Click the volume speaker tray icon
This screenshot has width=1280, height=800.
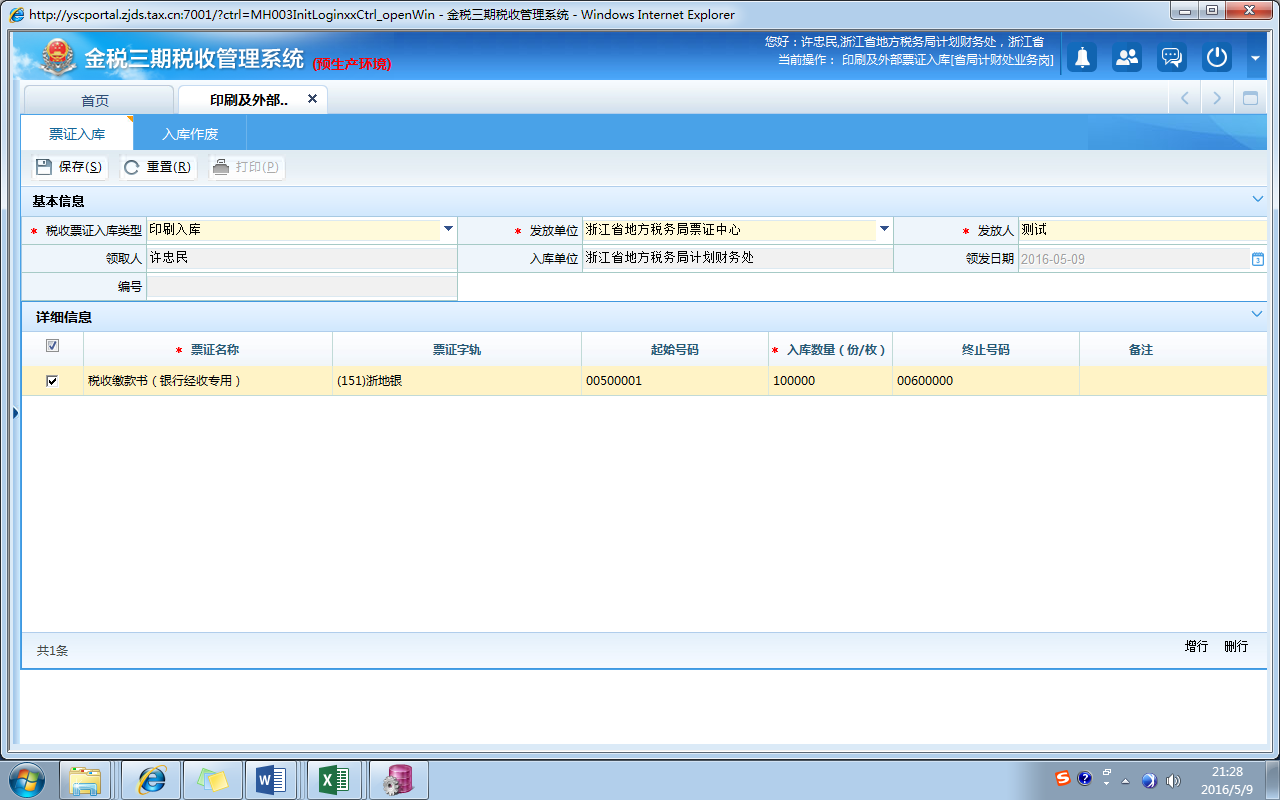pos(1173,781)
